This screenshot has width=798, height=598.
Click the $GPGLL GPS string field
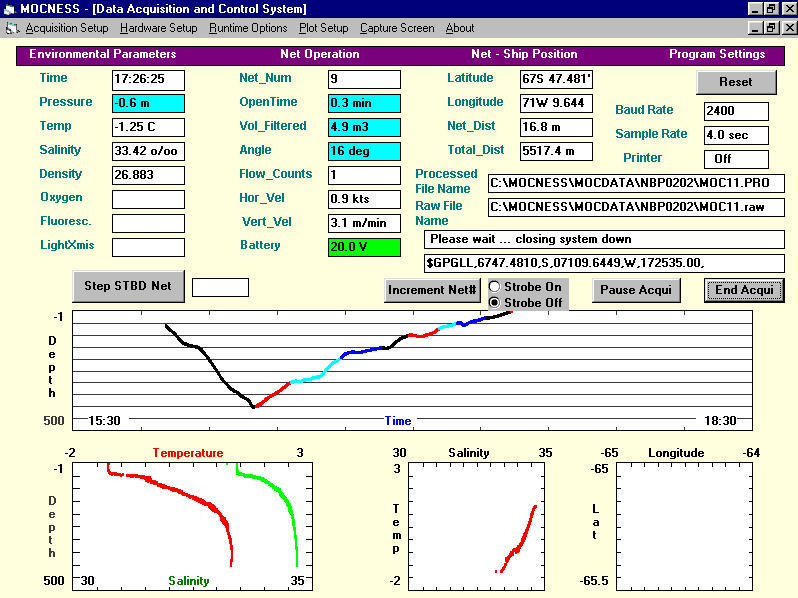[604, 263]
